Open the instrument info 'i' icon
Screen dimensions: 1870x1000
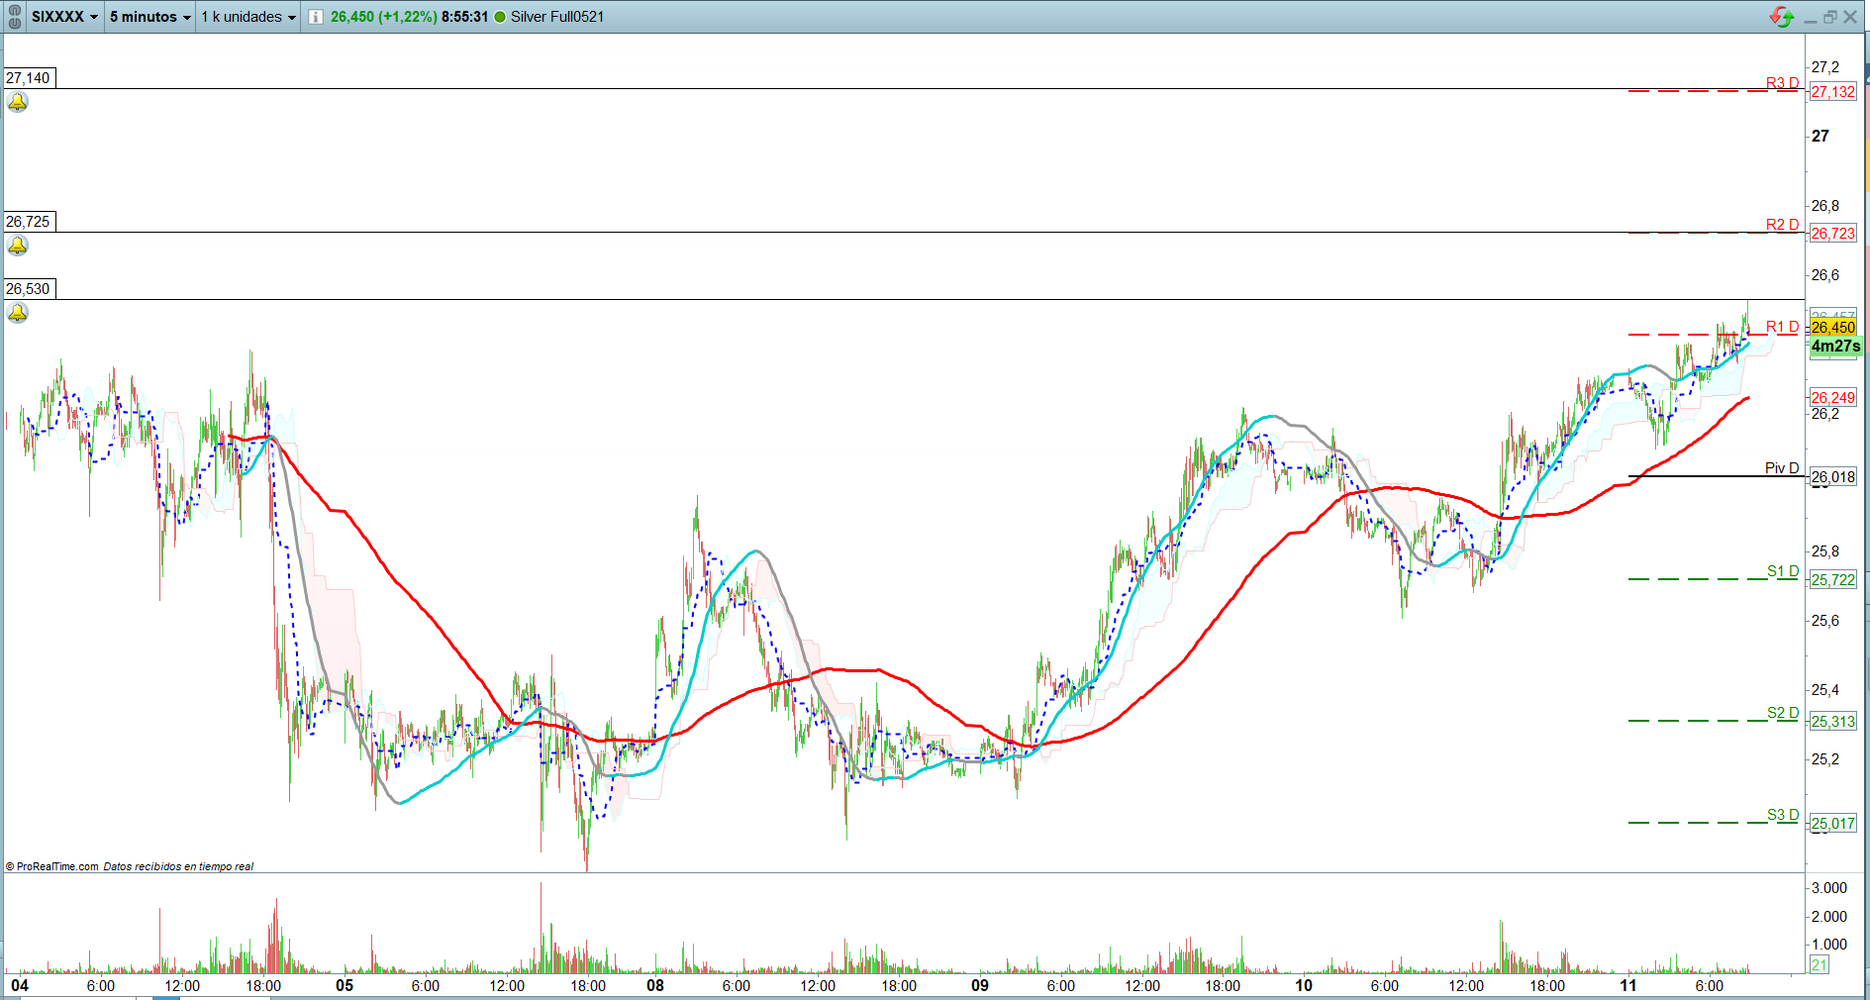[315, 17]
